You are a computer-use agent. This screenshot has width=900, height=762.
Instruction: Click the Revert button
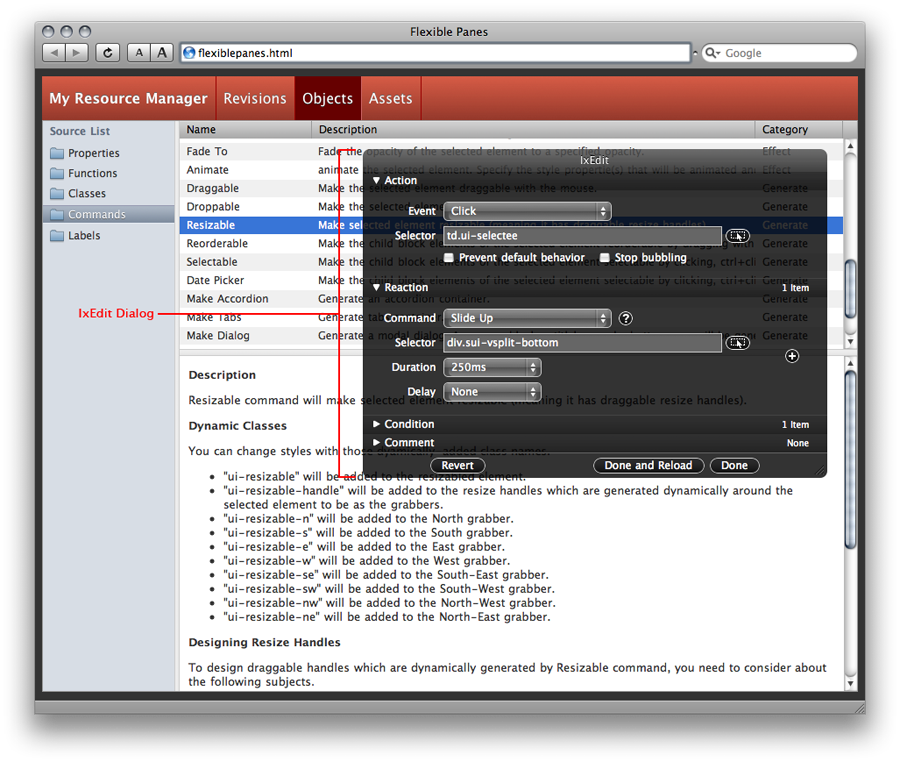pyautogui.click(x=458, y=465)
